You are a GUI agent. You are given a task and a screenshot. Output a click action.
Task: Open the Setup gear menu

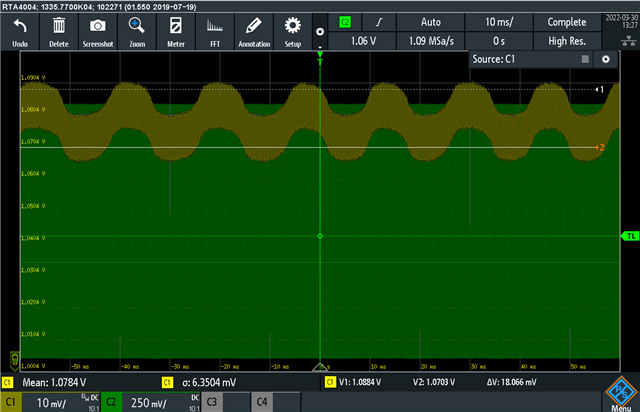293,32
